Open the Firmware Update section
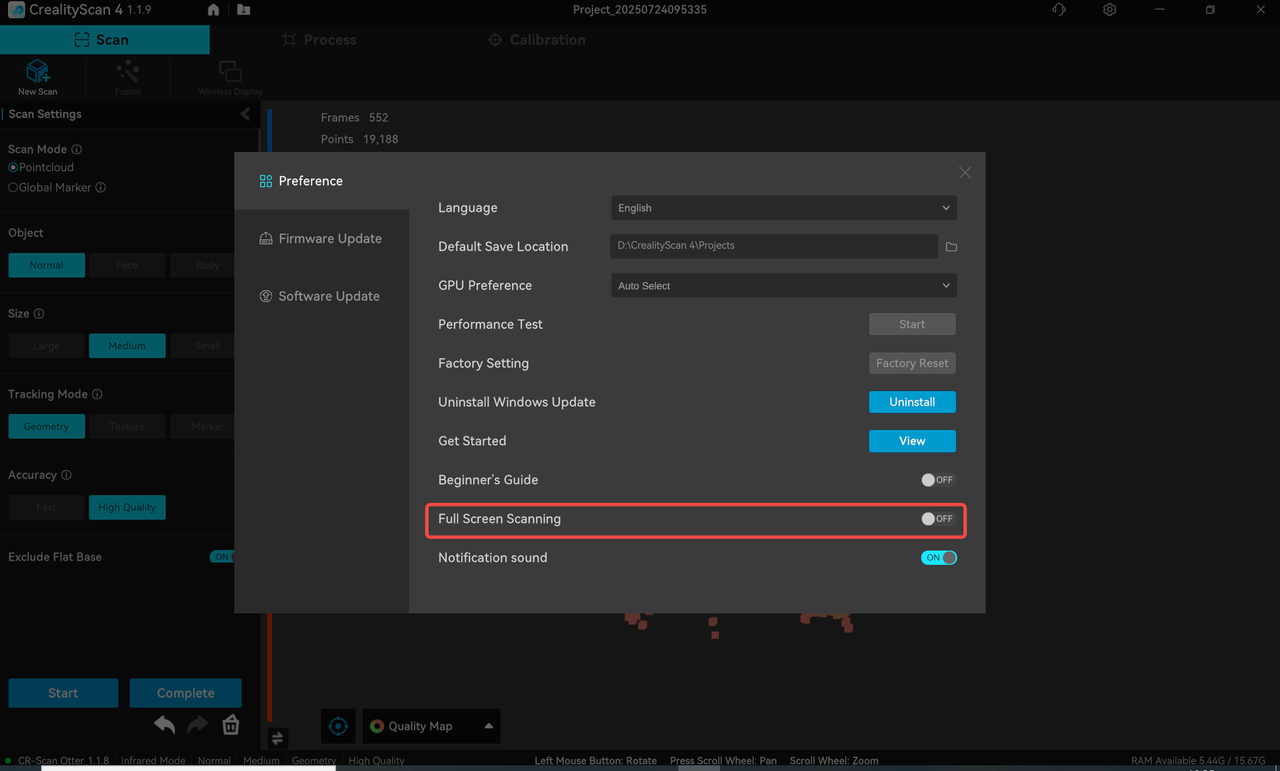 tap(329, 239)
